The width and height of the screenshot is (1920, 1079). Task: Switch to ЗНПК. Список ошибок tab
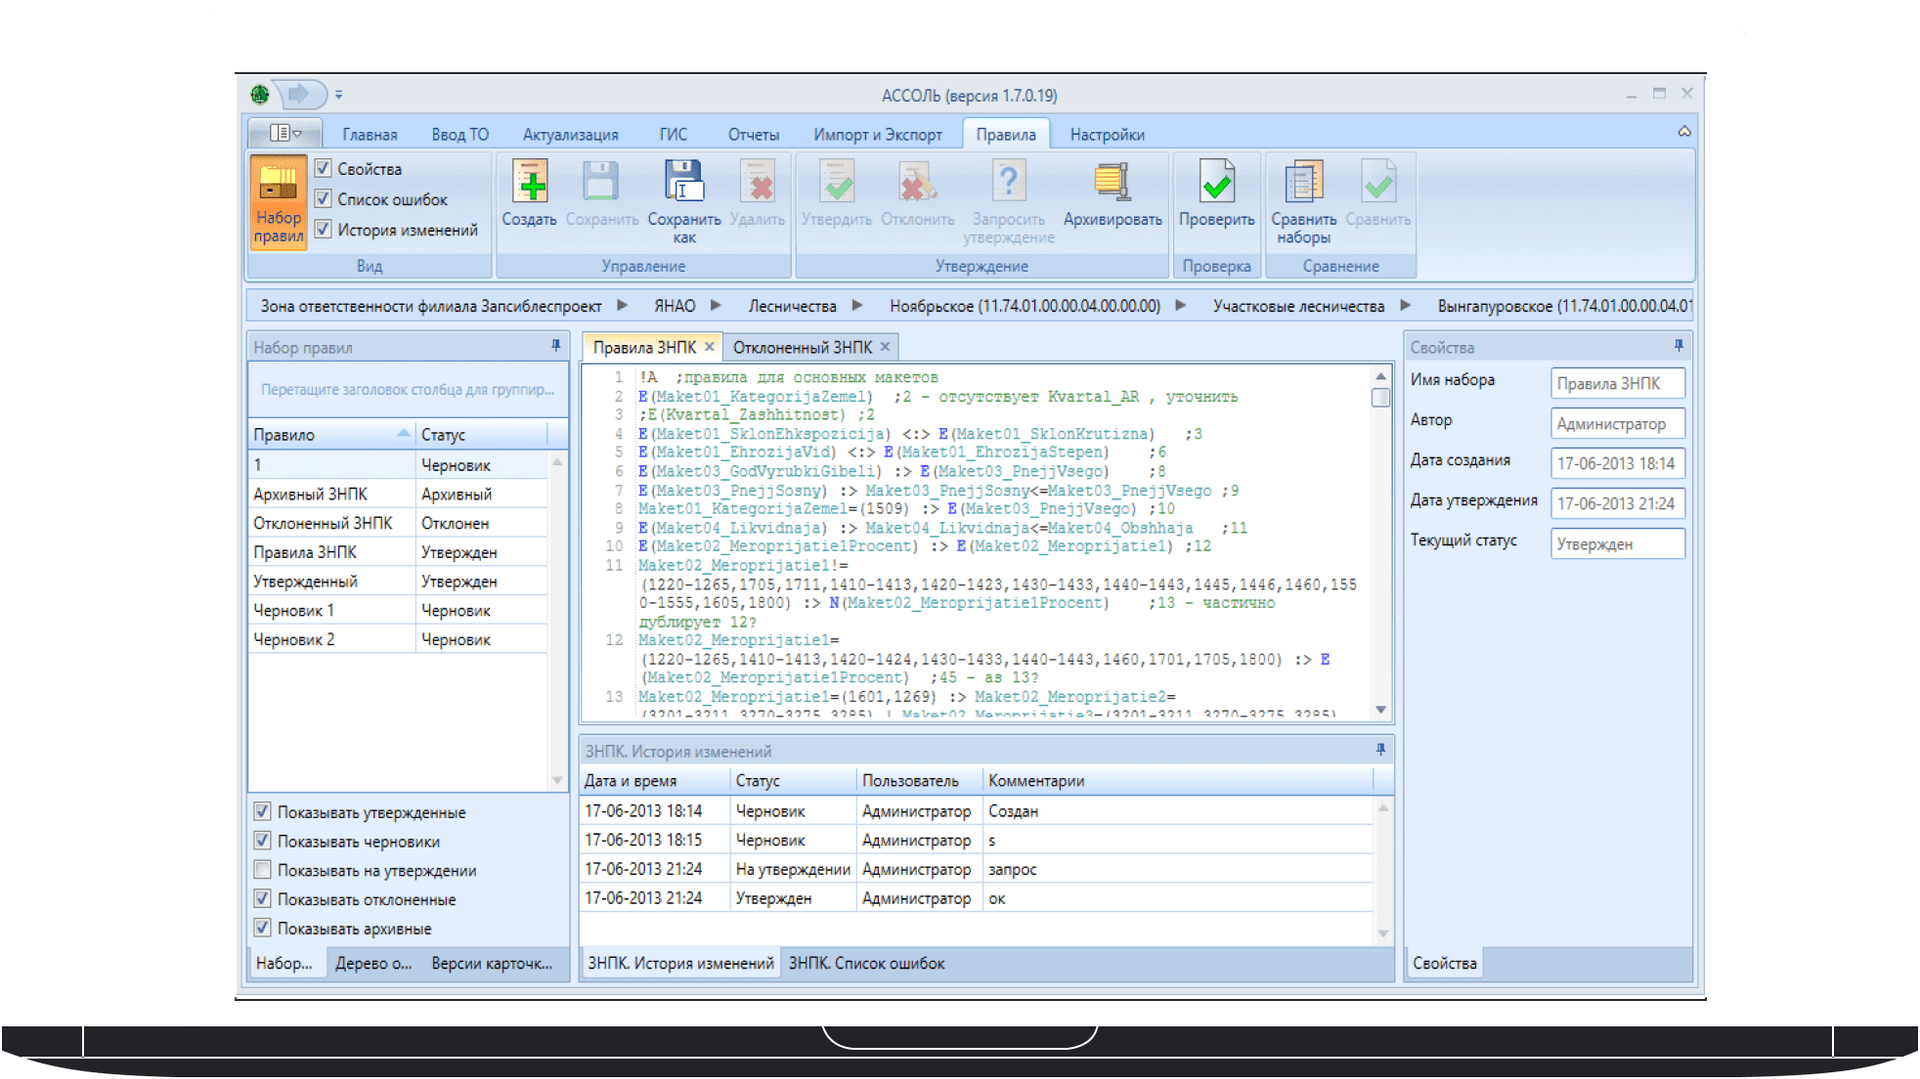click(x=866, y=963)
